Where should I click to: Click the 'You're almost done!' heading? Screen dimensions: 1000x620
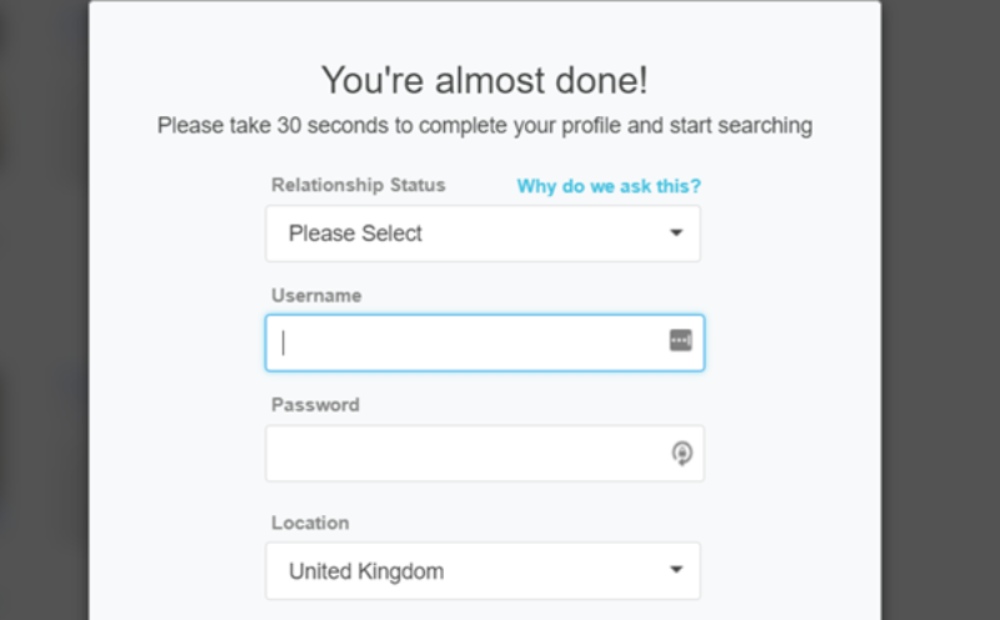click(x=484, y=80)
